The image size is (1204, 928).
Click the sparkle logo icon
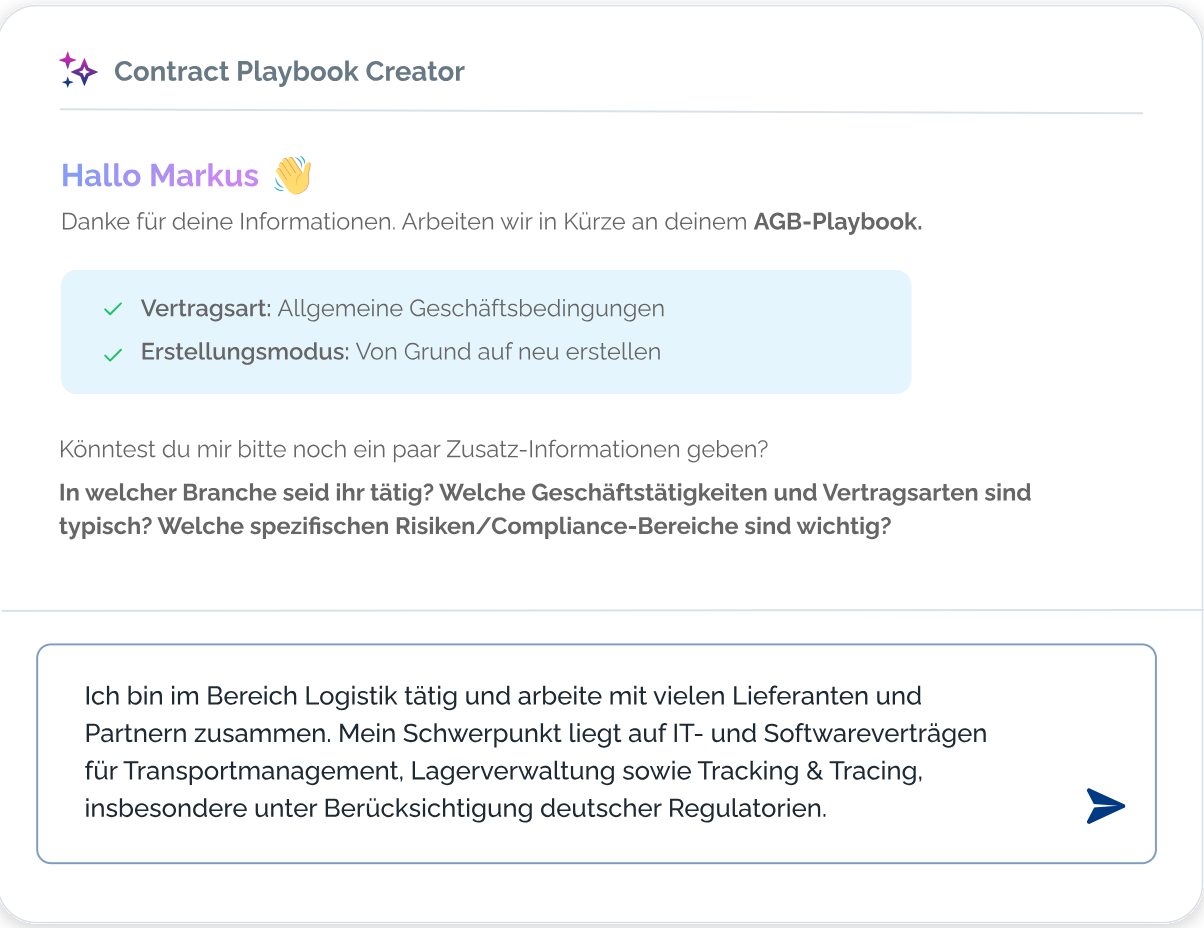coord(78,70)
